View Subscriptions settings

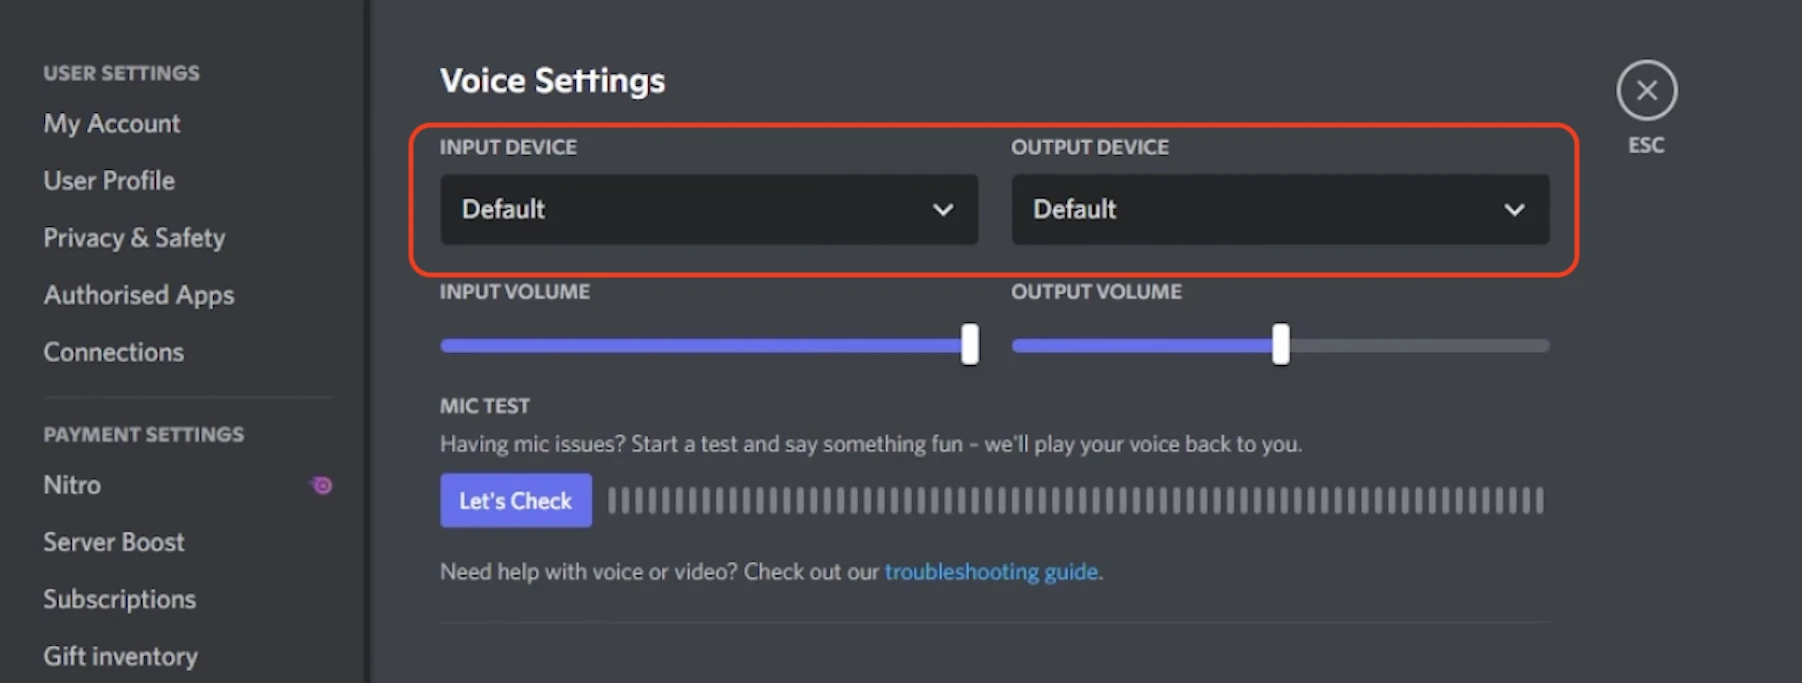pos(120,599)
